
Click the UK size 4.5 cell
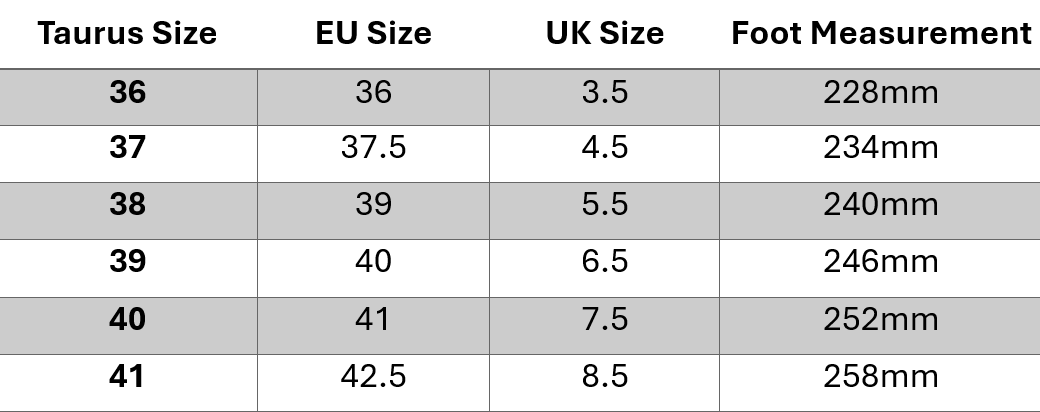[x=604, y=148]
